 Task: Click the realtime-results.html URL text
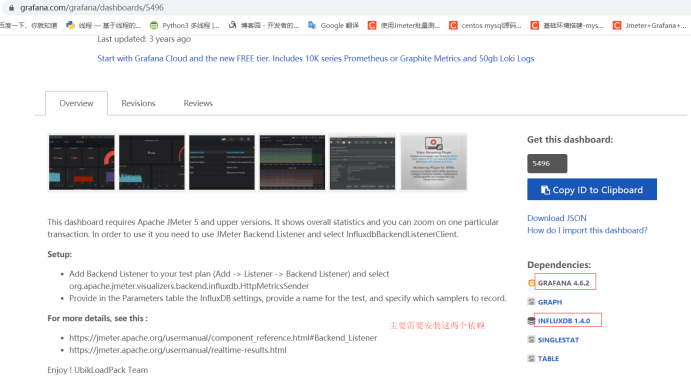click(178, 350)
